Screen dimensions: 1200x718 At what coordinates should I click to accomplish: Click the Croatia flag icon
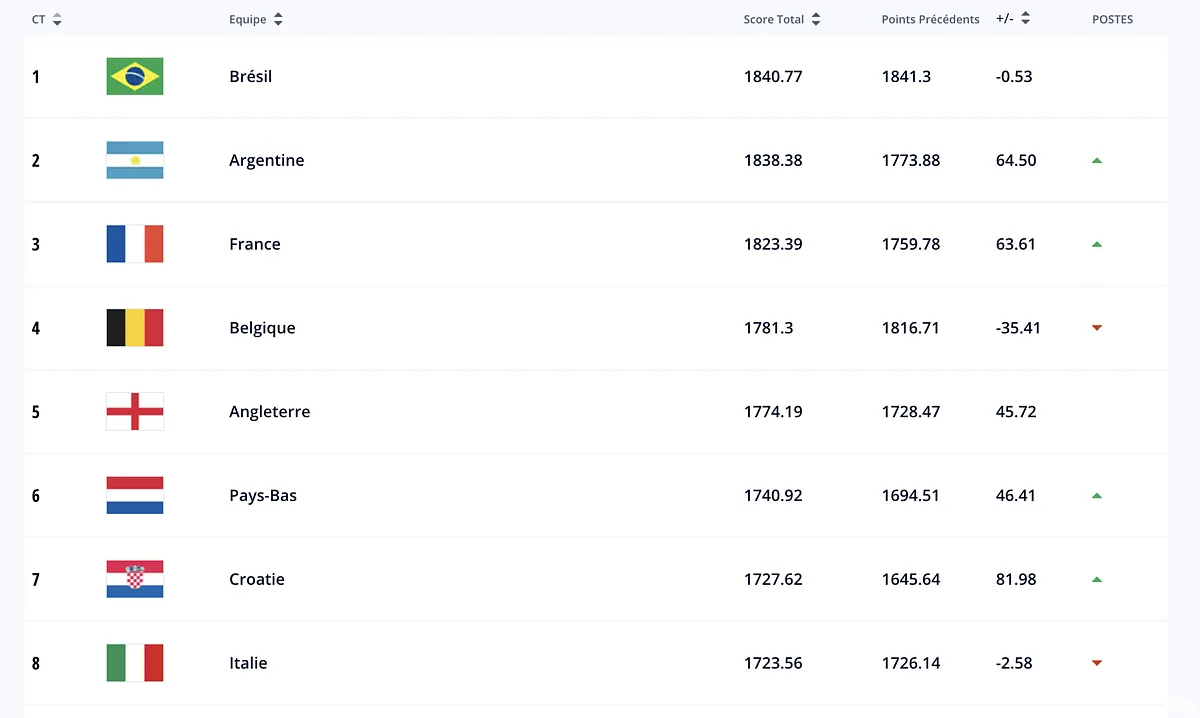coord(134,579)
